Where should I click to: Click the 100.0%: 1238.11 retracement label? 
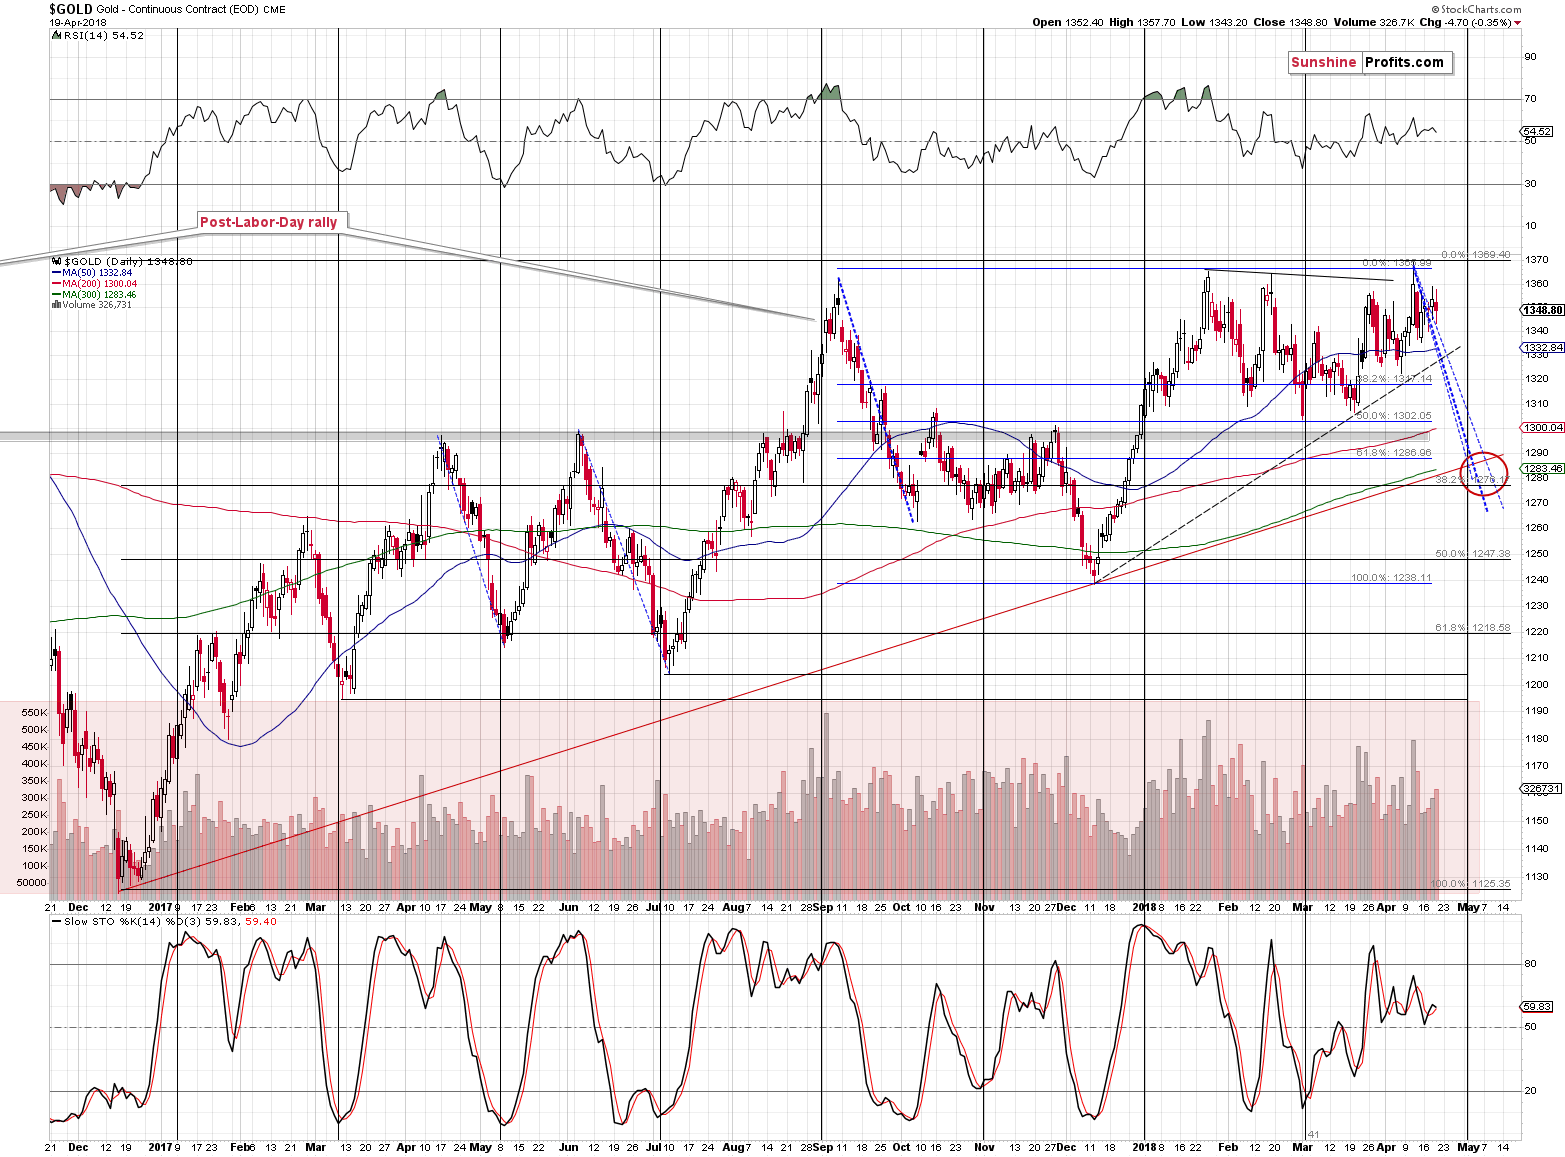[1391, 578]
